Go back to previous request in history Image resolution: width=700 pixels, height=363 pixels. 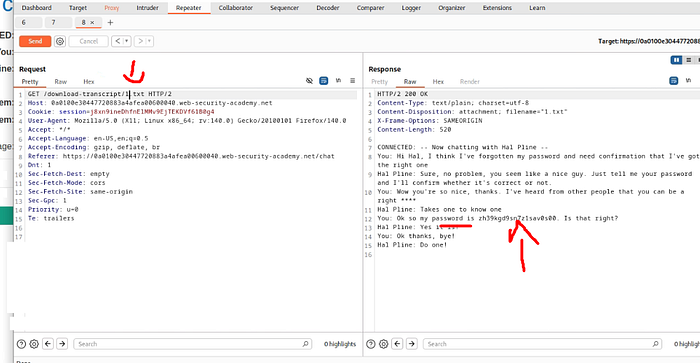coord(117,41)
